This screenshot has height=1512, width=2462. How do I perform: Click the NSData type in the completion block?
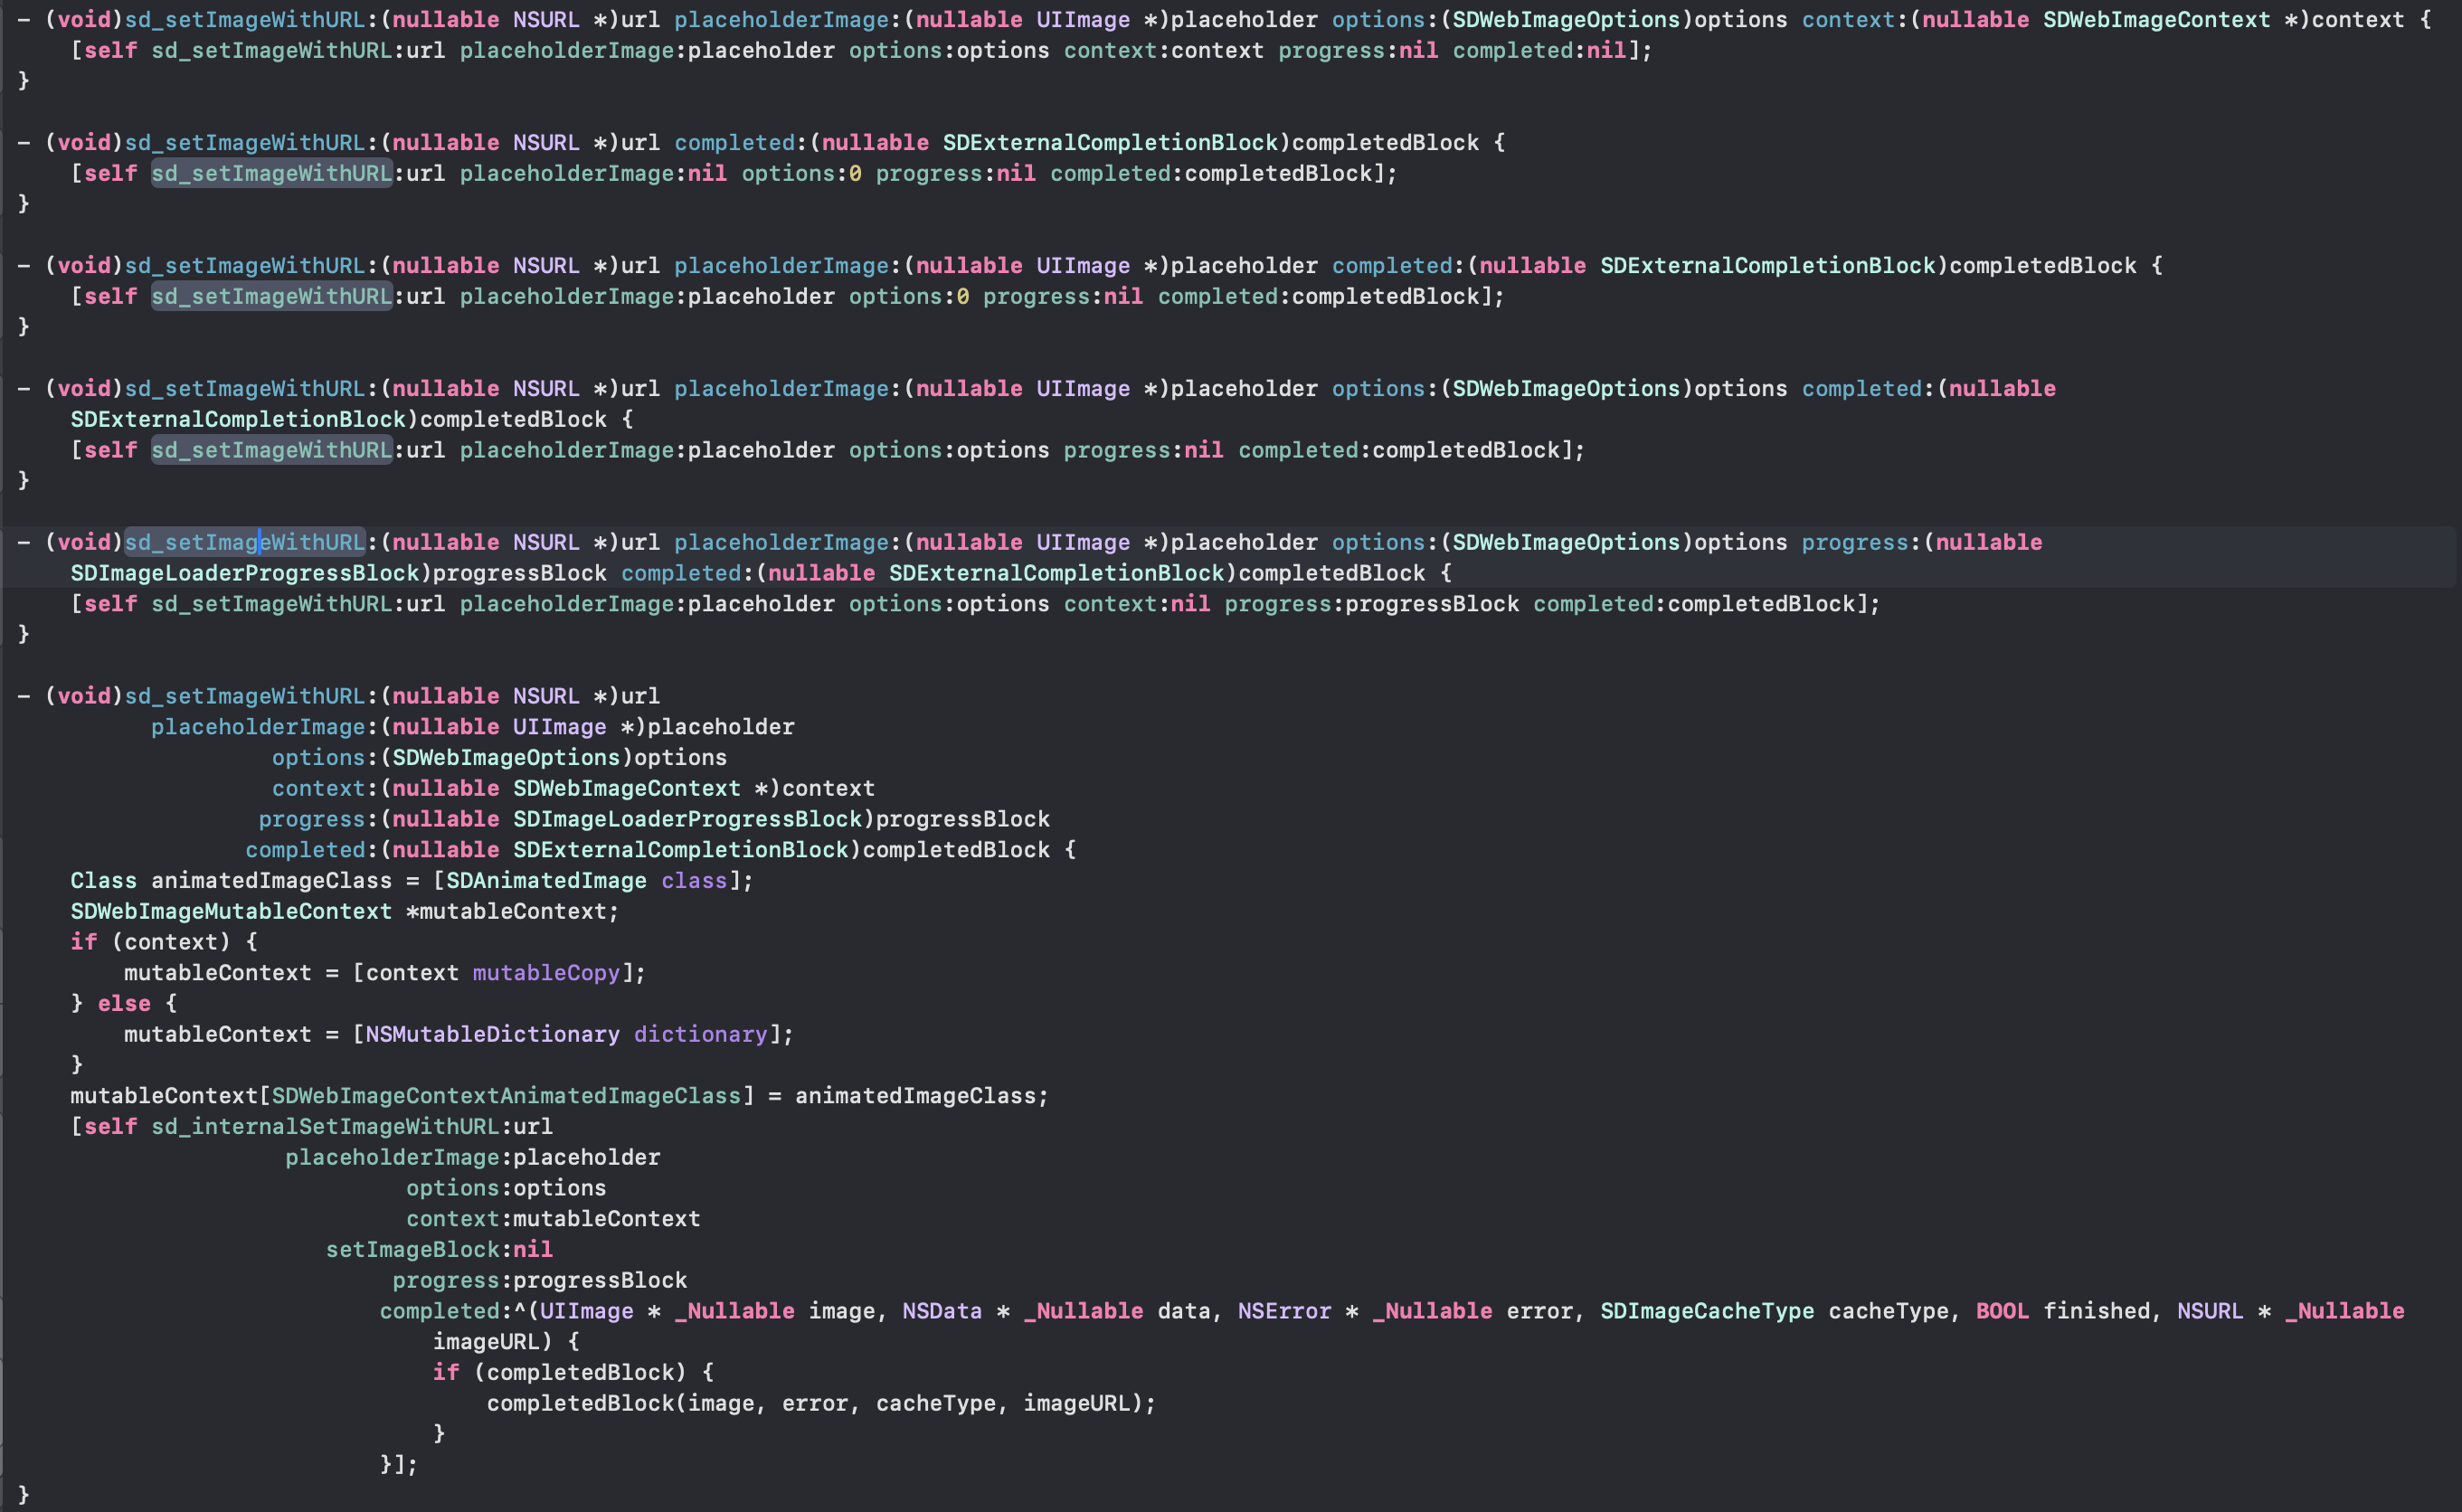tap(941, 1310)
